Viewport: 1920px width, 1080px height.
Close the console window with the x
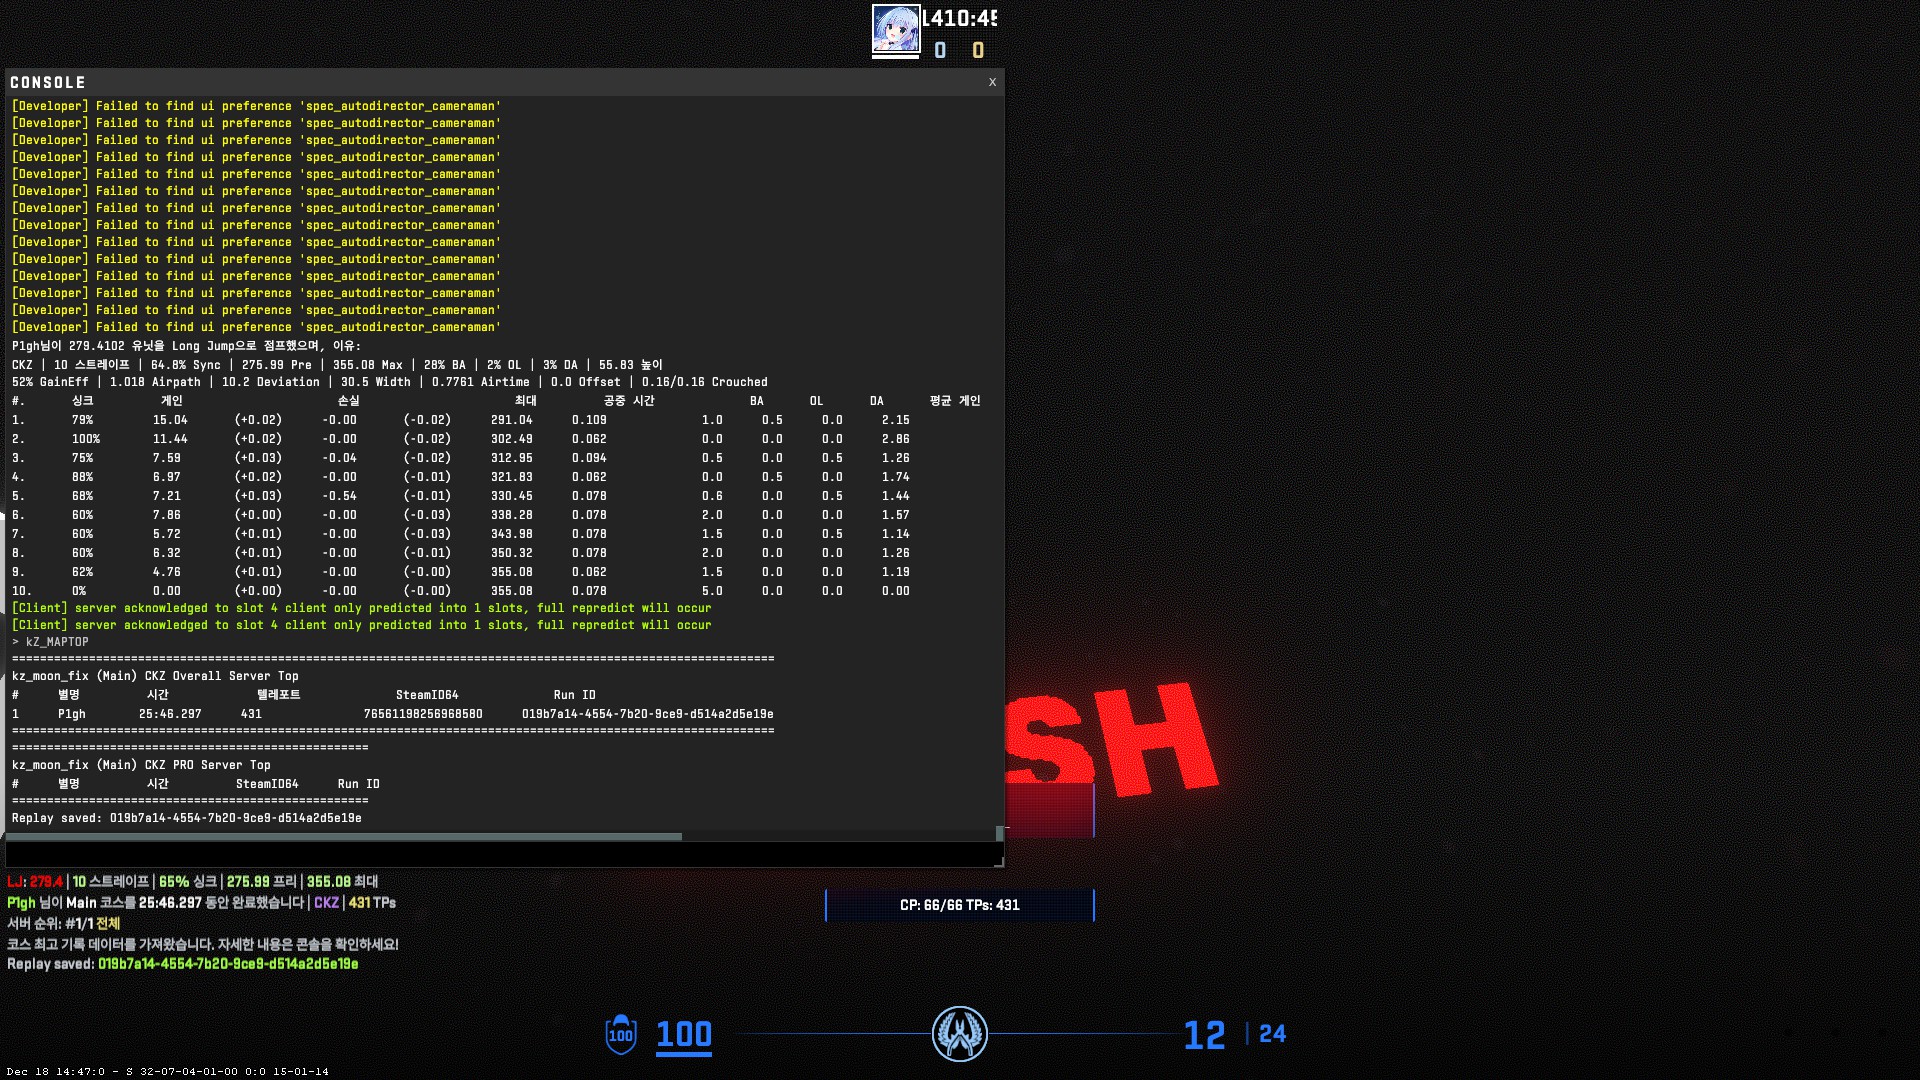pyautogui.click(x=992, y=82)
